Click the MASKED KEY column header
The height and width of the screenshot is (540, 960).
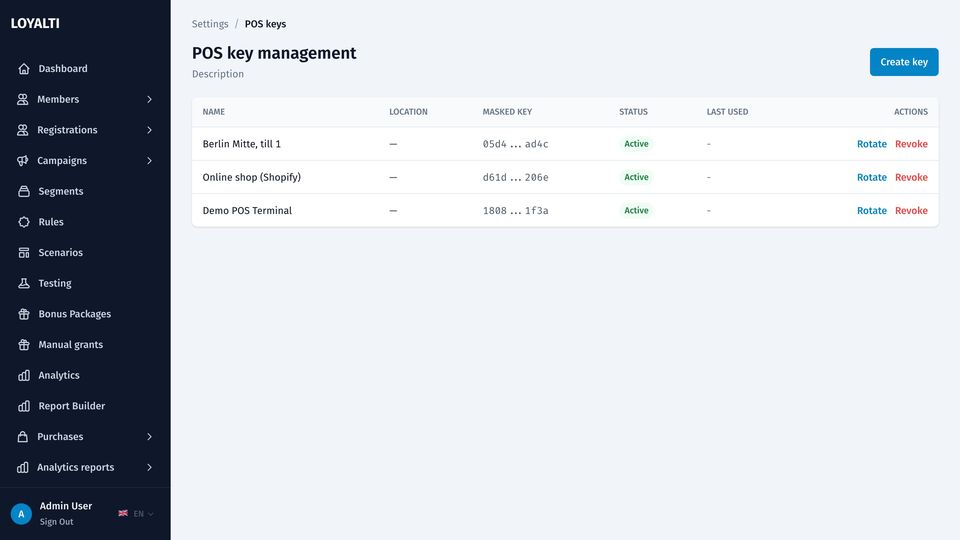click(x=507, y=111)
